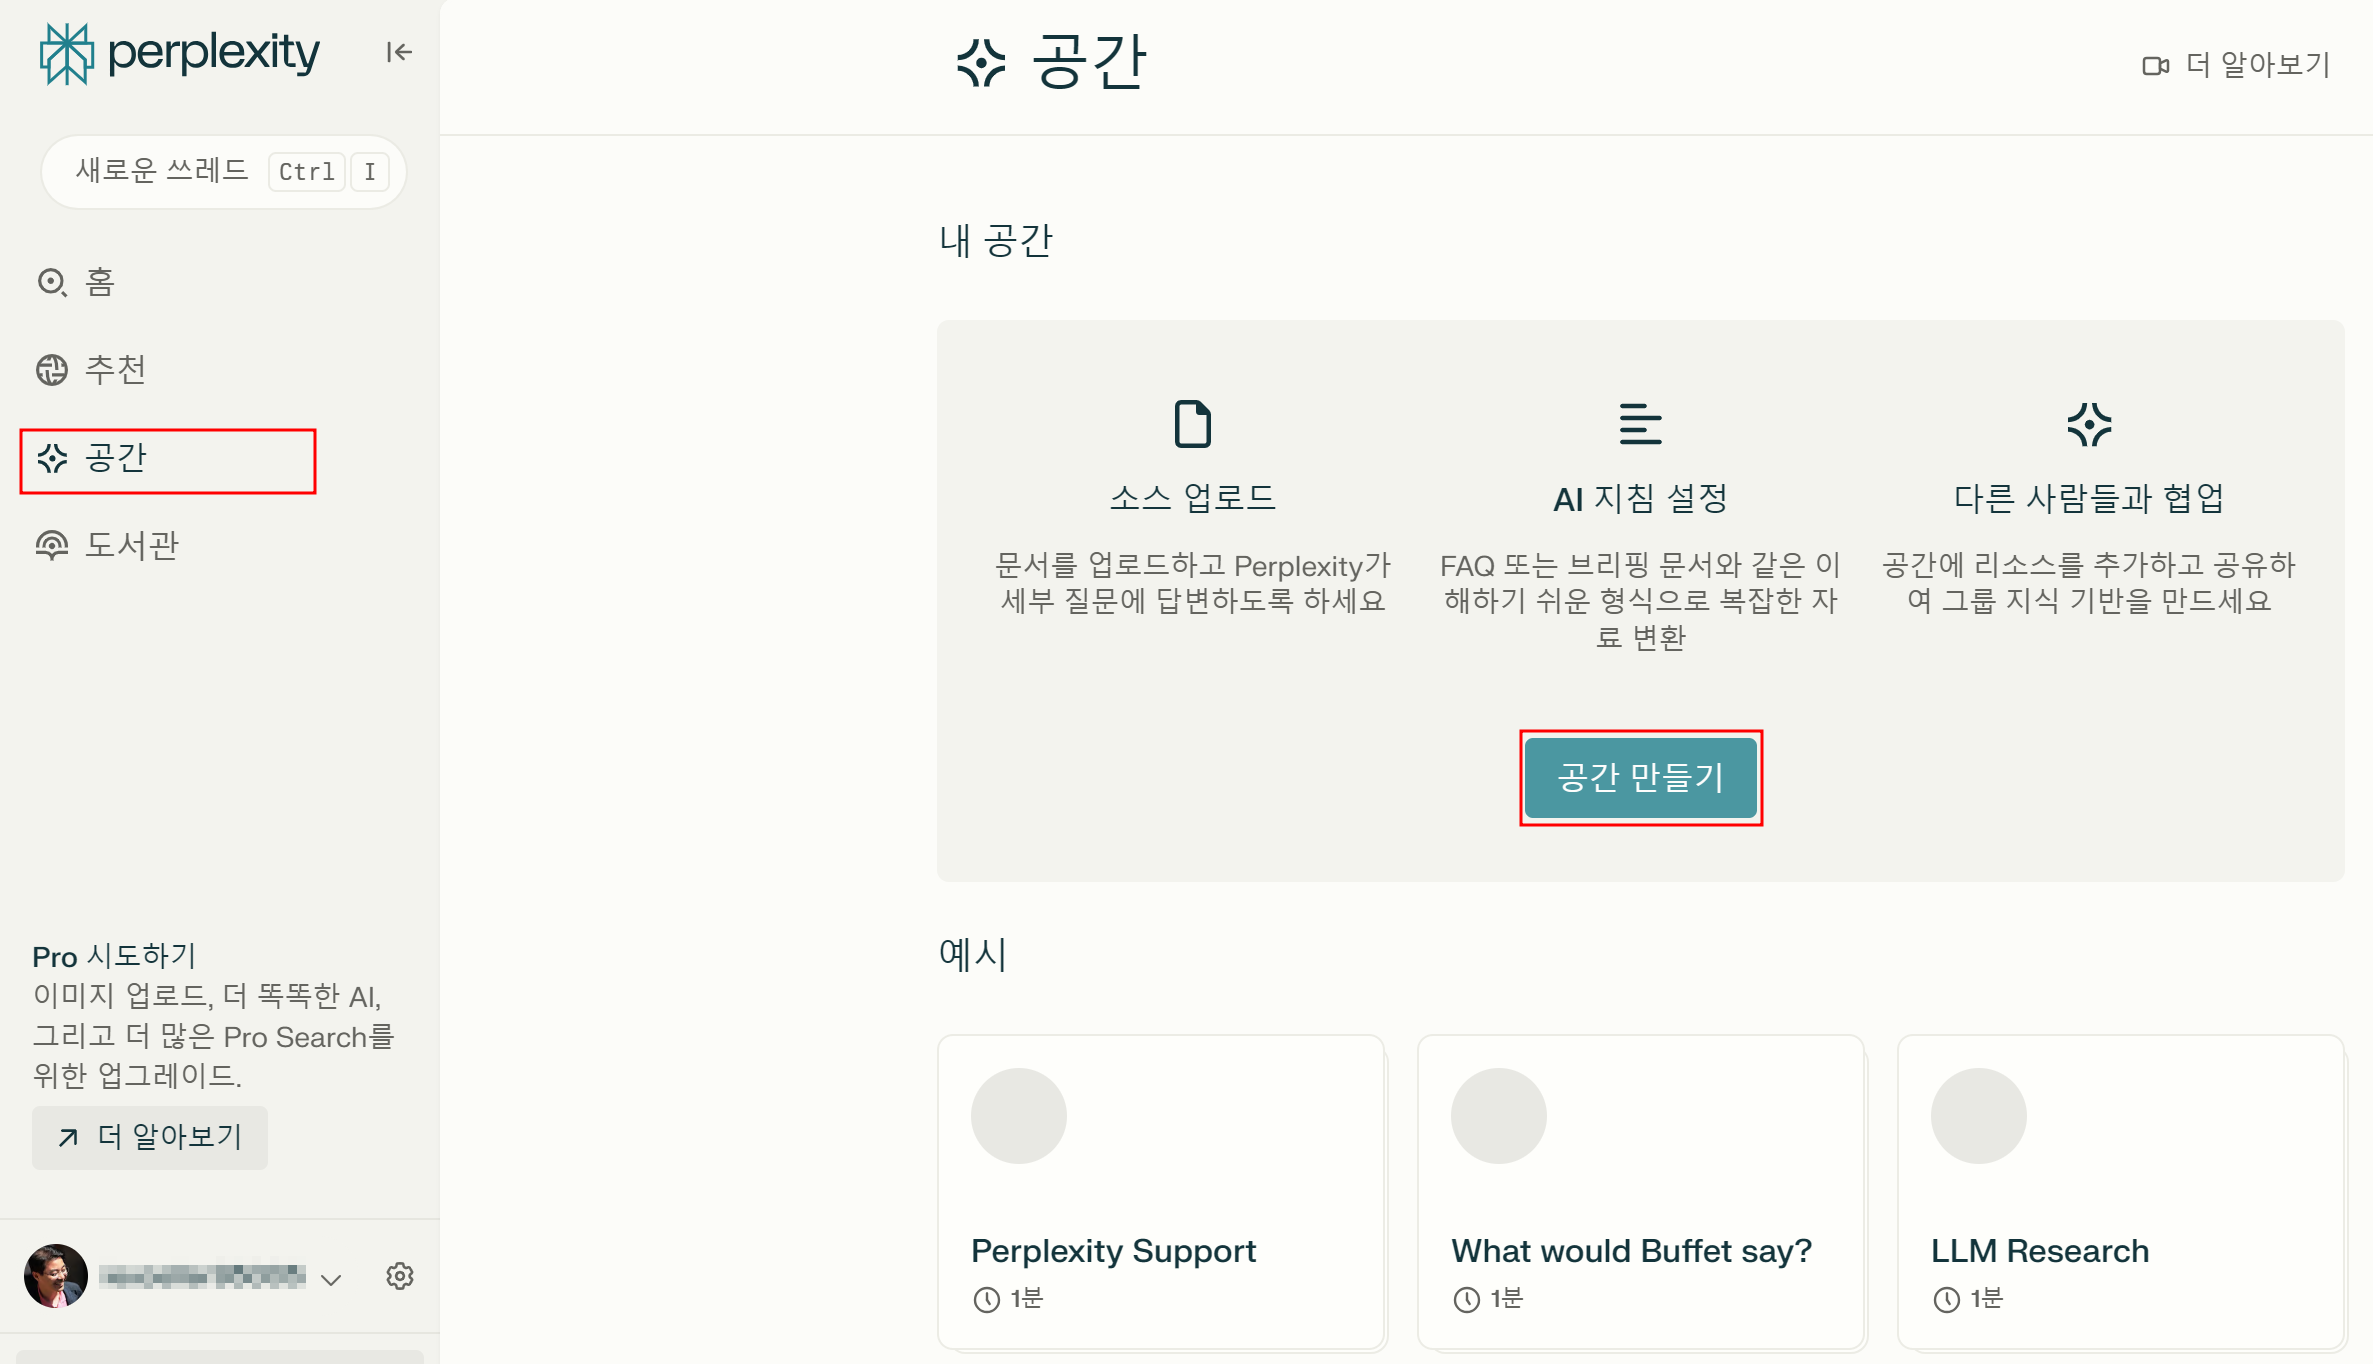This screenshot has height=1364, width=2373.
Task: Collapse the sidebar with the chevron control
Action: click(397, 52)
